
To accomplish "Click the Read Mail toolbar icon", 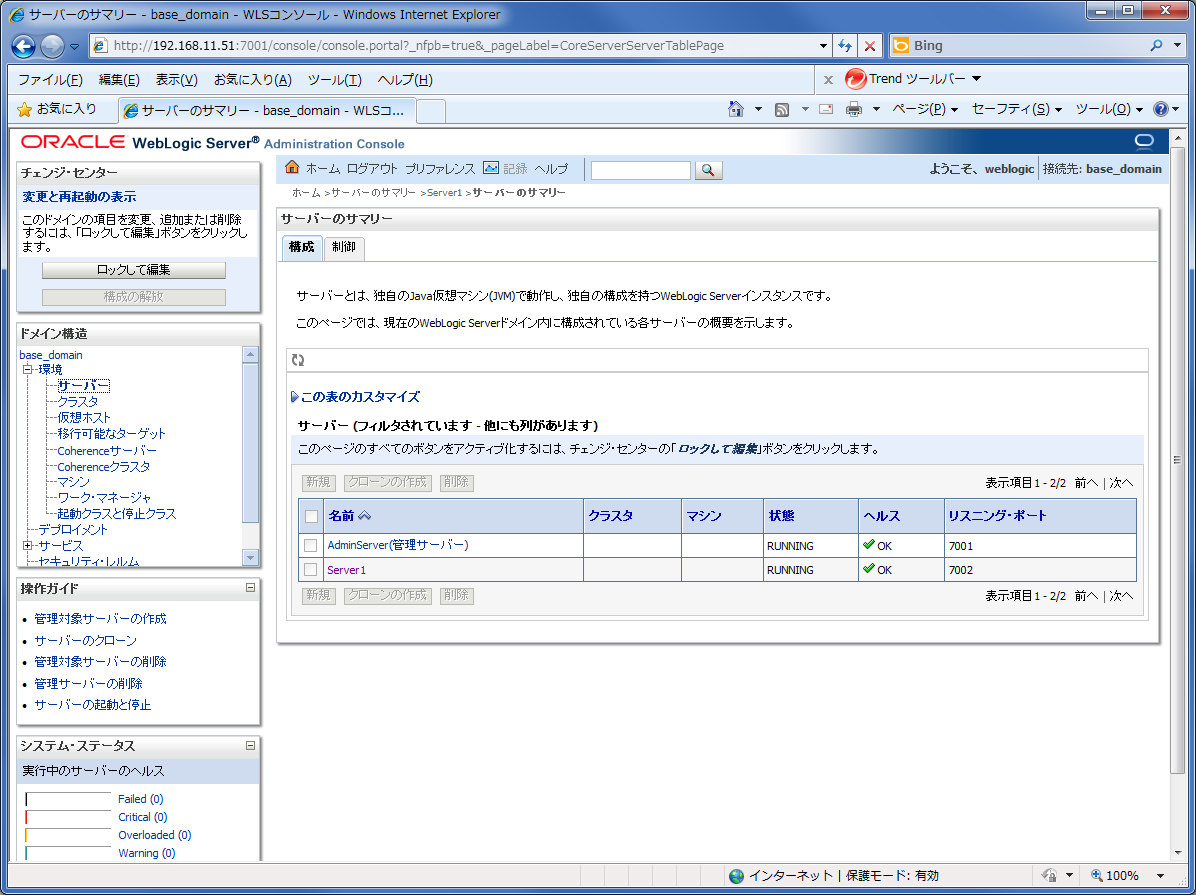I will click(x=825, y=109).
